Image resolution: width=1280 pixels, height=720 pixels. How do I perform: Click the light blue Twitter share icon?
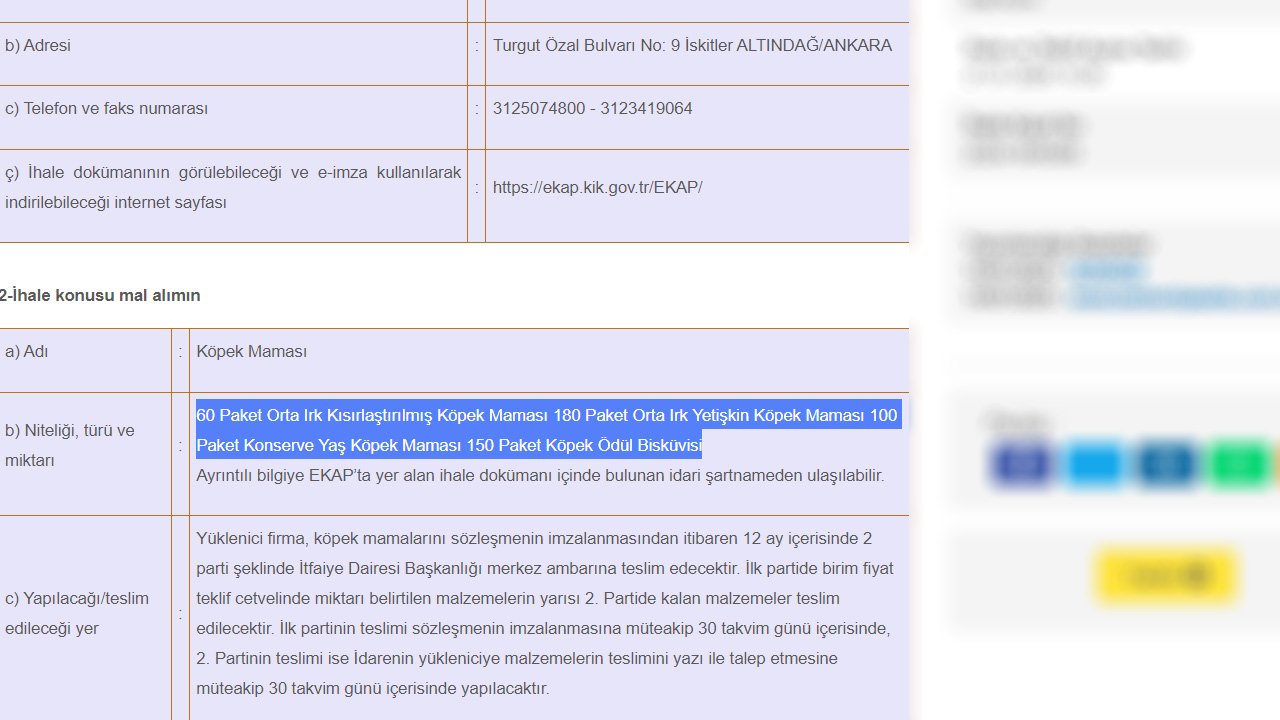point(1094,465)
